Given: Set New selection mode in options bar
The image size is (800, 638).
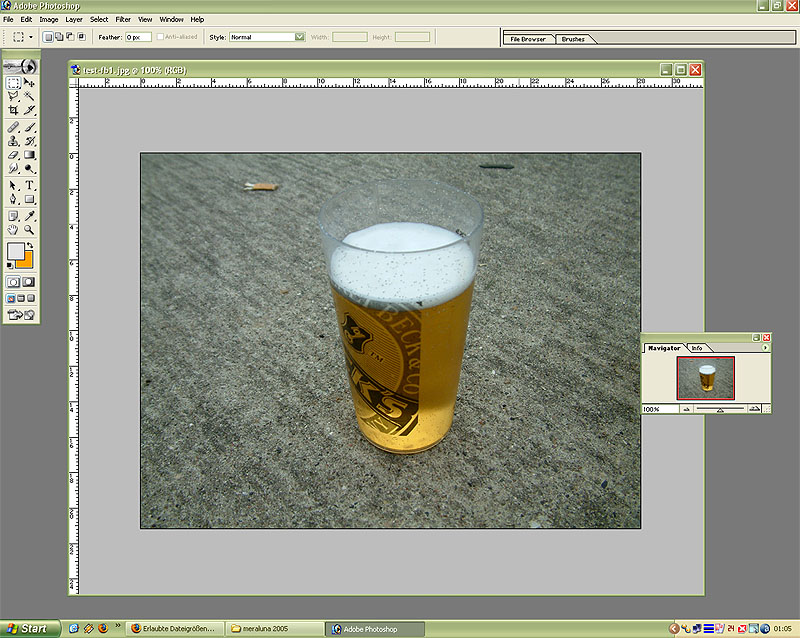Looking at the screenshot, I should coord(47,37).
